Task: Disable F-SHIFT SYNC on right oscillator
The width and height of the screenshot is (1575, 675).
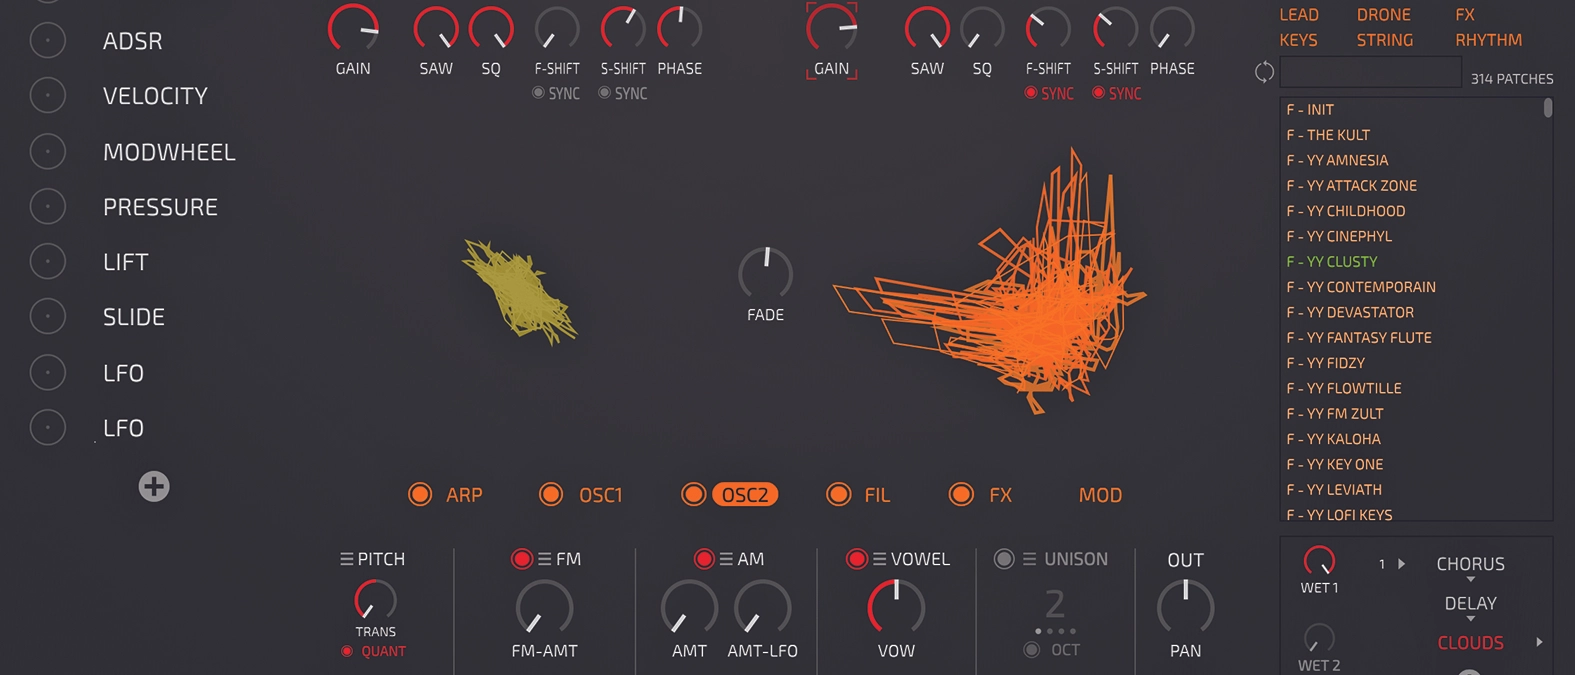Action: point(1031,93)
